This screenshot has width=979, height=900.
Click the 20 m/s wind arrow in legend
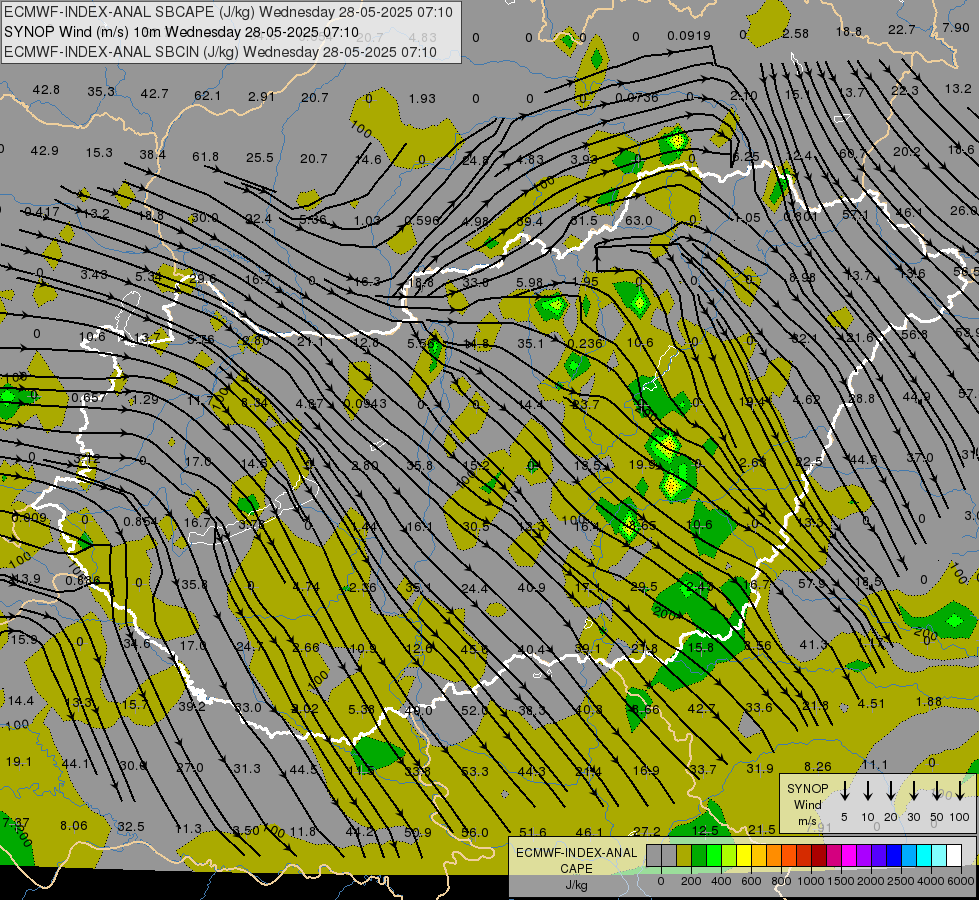[890, 791]
